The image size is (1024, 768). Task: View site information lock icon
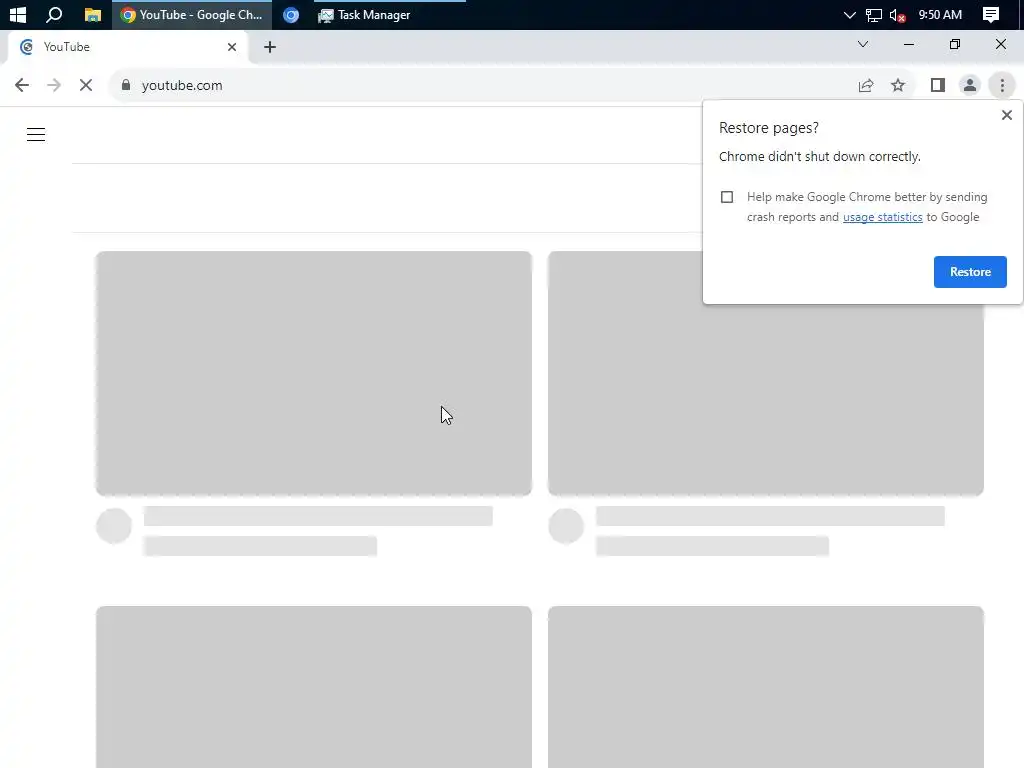pyautogui.click(x=126, y=85)
